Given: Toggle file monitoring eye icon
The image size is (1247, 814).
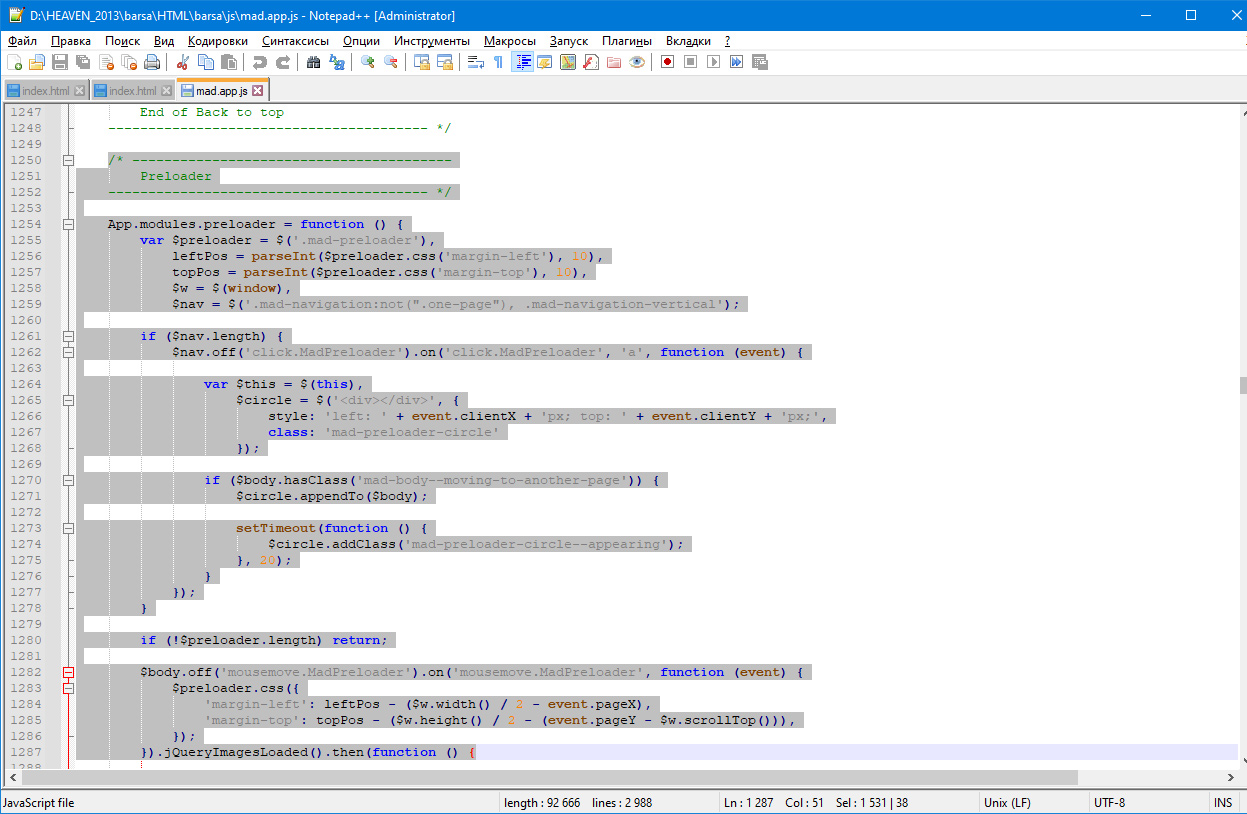Looking at the screenshot, I should click(637, 62).
